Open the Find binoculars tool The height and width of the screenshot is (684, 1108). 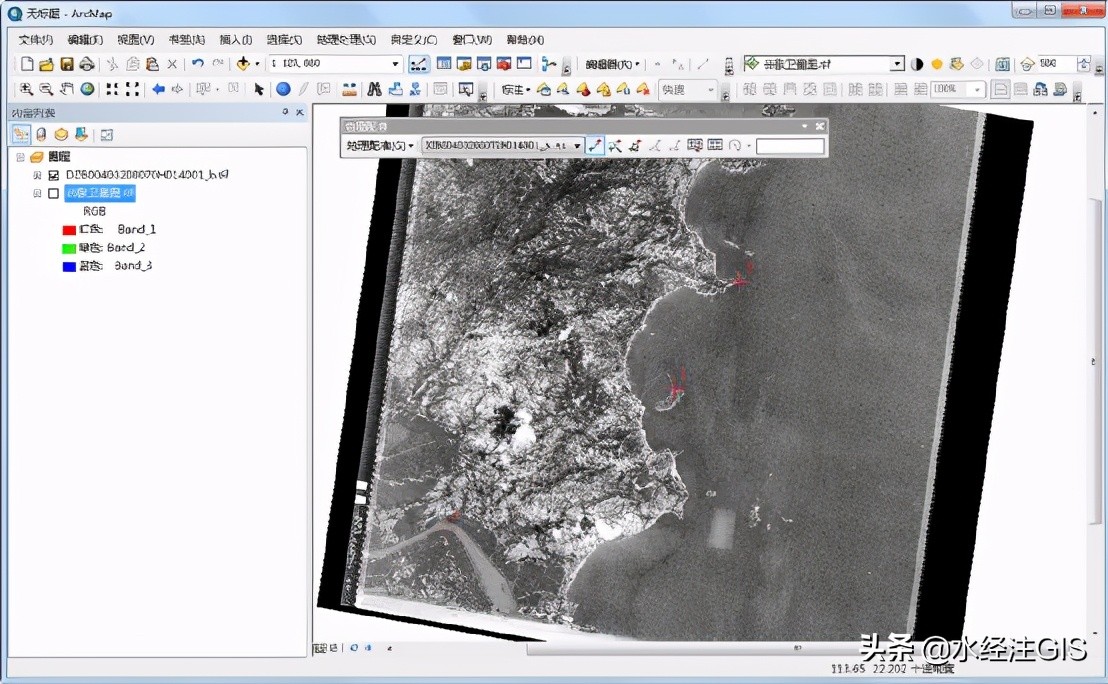[x=375, y=89]
